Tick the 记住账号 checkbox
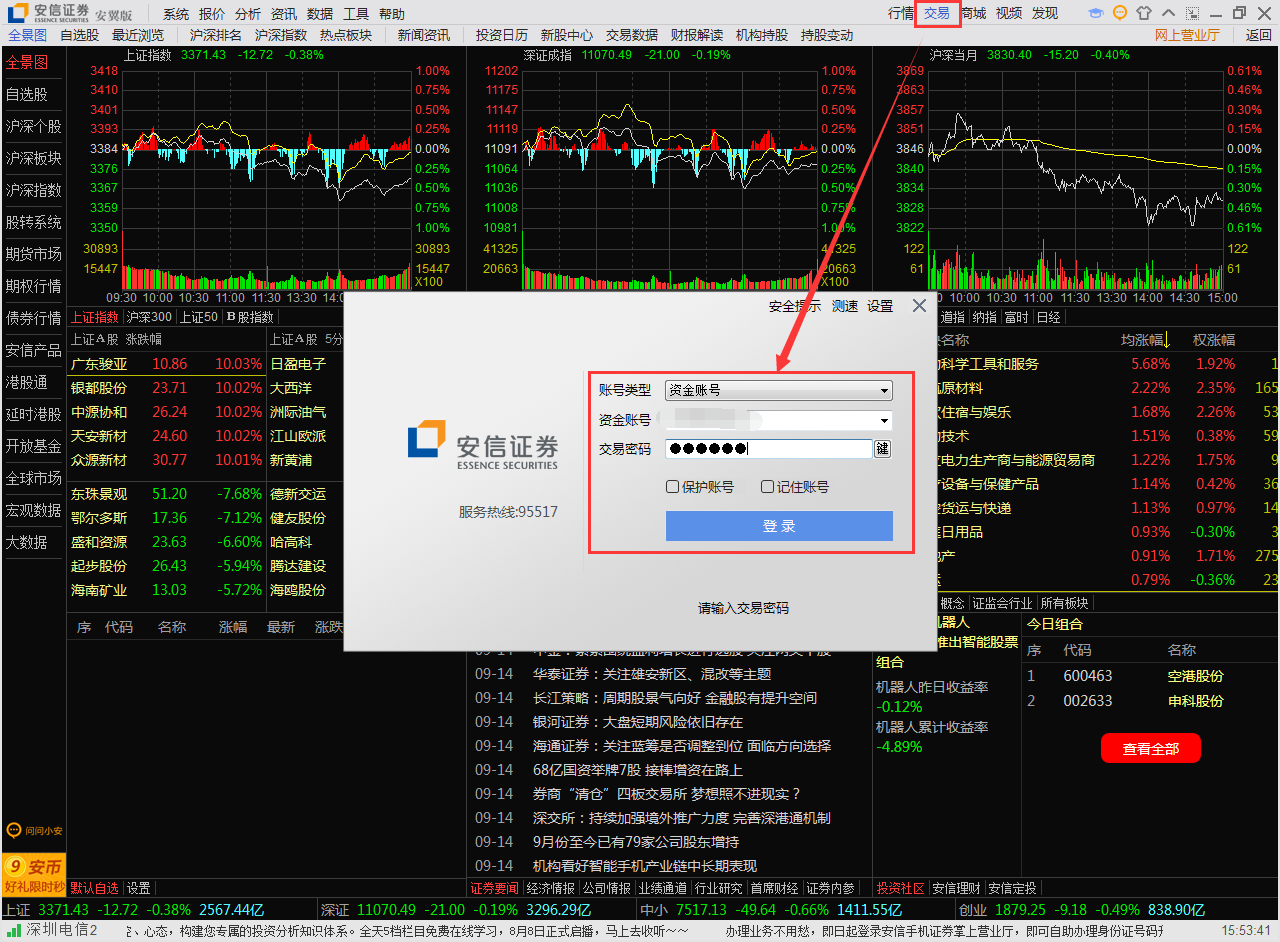Image resolution: width=1280 pixels, height=942 pixels. click(768, 487)
